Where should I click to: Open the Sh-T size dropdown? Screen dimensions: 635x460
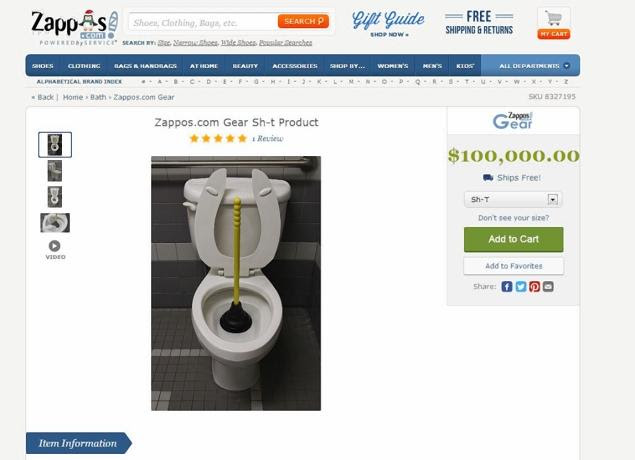pyautogui.click(x=513, y=199)
